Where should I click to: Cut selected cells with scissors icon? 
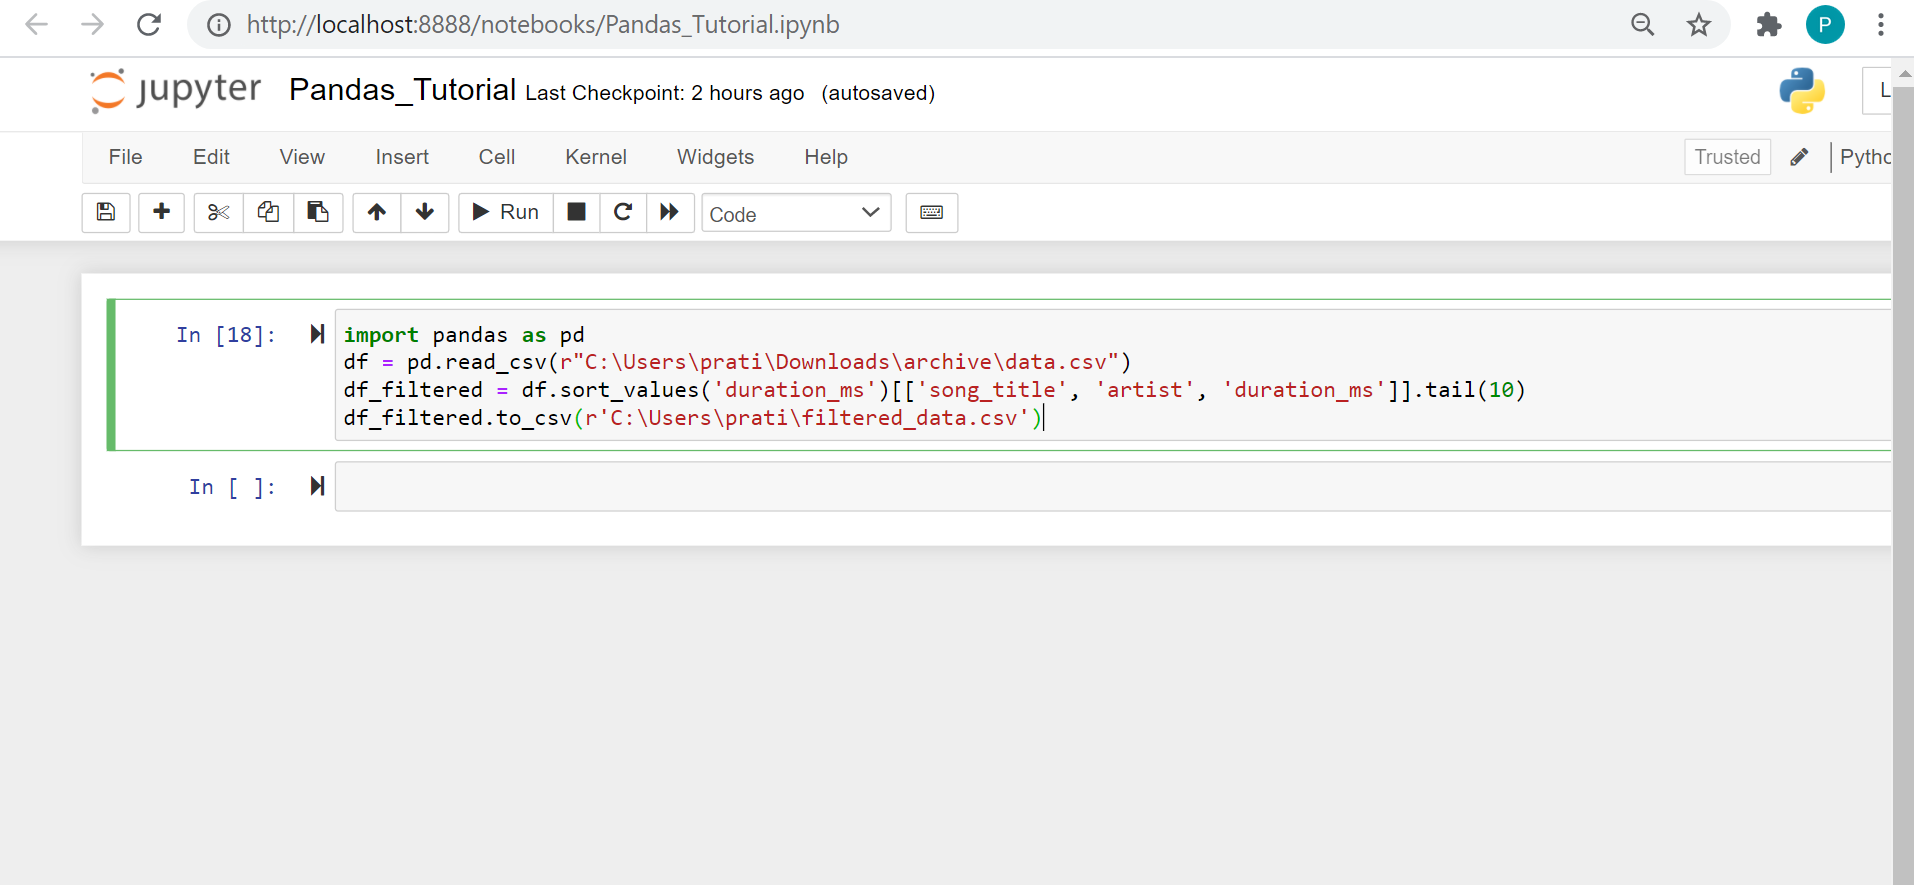(x=218, y=212)
